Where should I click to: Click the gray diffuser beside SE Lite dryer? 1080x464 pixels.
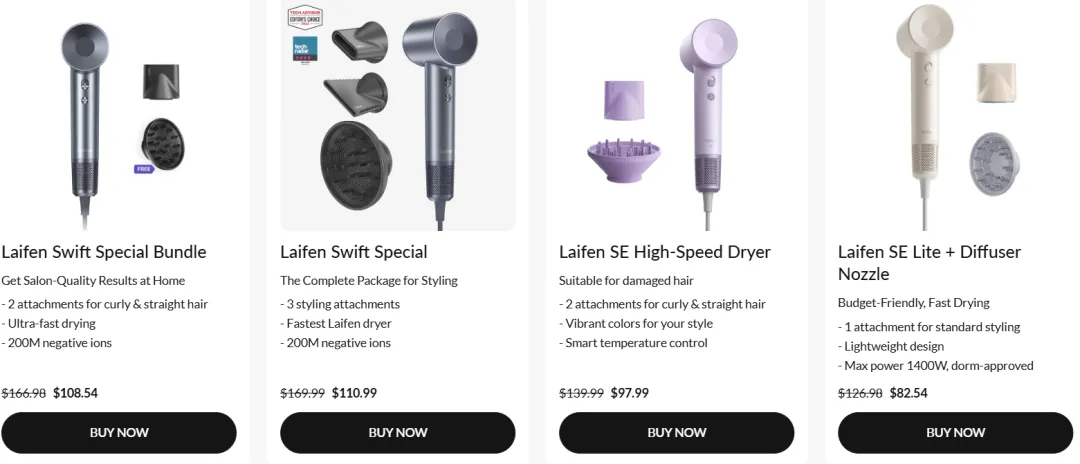click(997, 164)
